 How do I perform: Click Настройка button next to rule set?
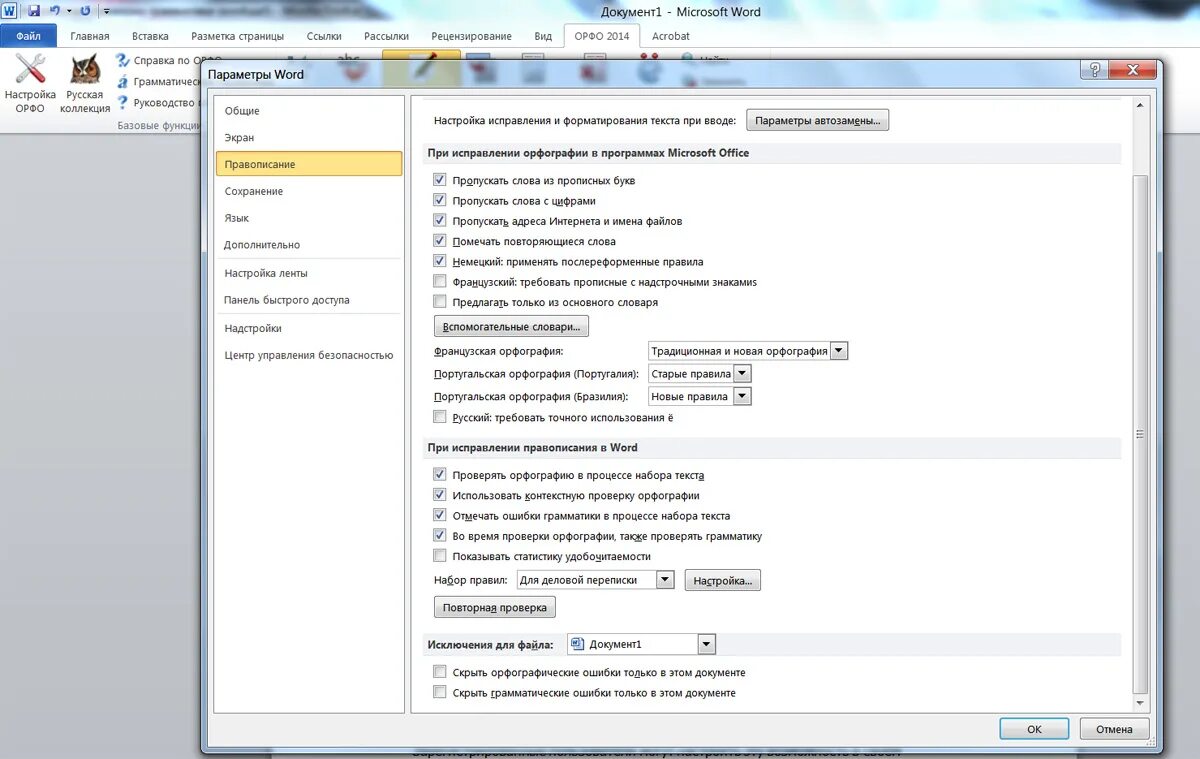pyautogui.click(x=722, y=580)
